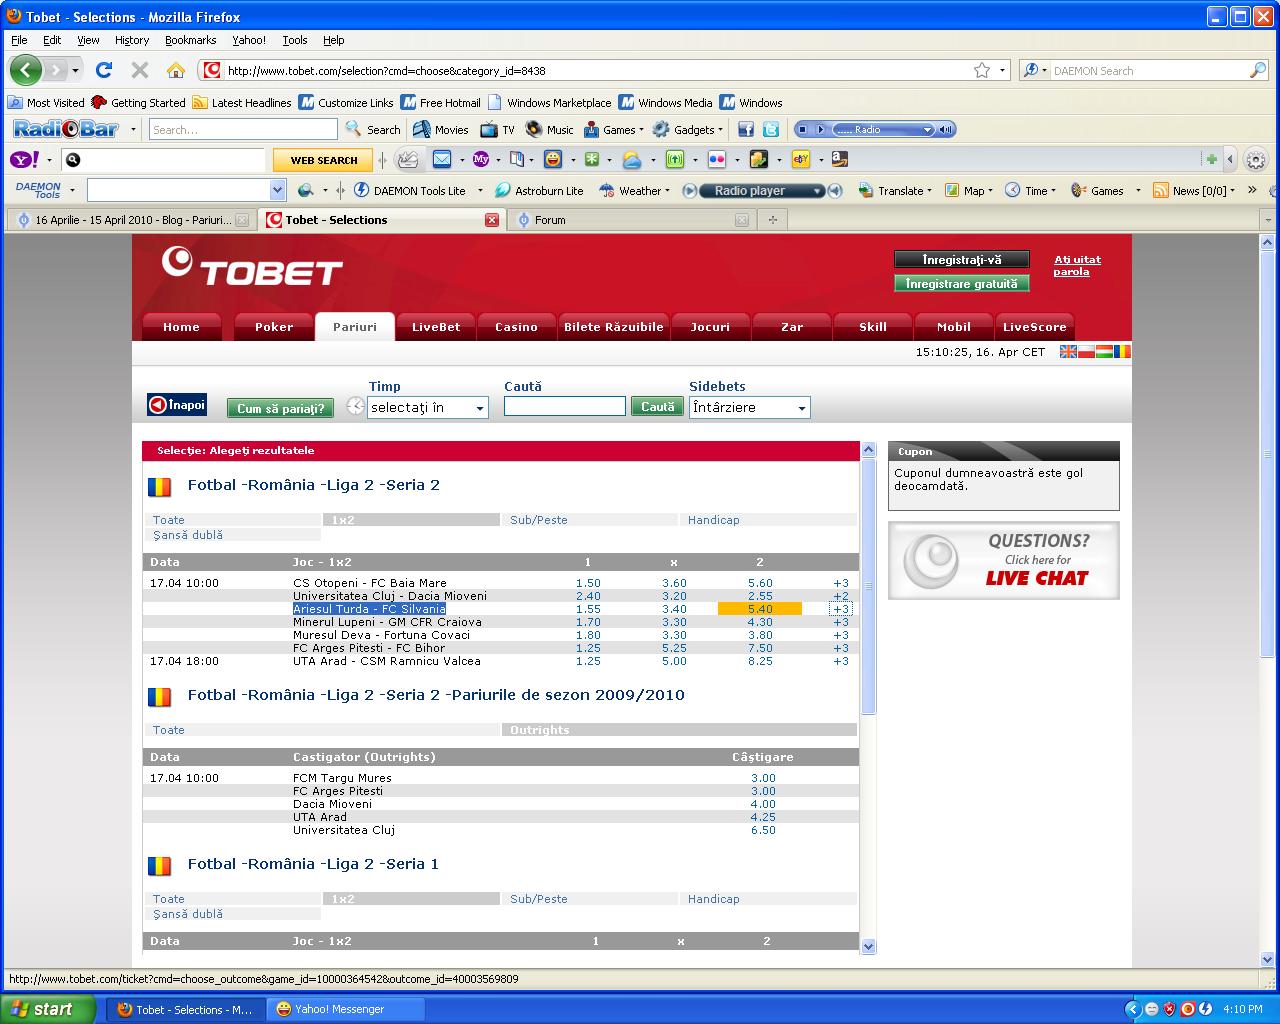Open the LiveScore site tab
The width and height of the screenshot is (1280, 1024).
pyautogui.click(x=1034, y=327)
